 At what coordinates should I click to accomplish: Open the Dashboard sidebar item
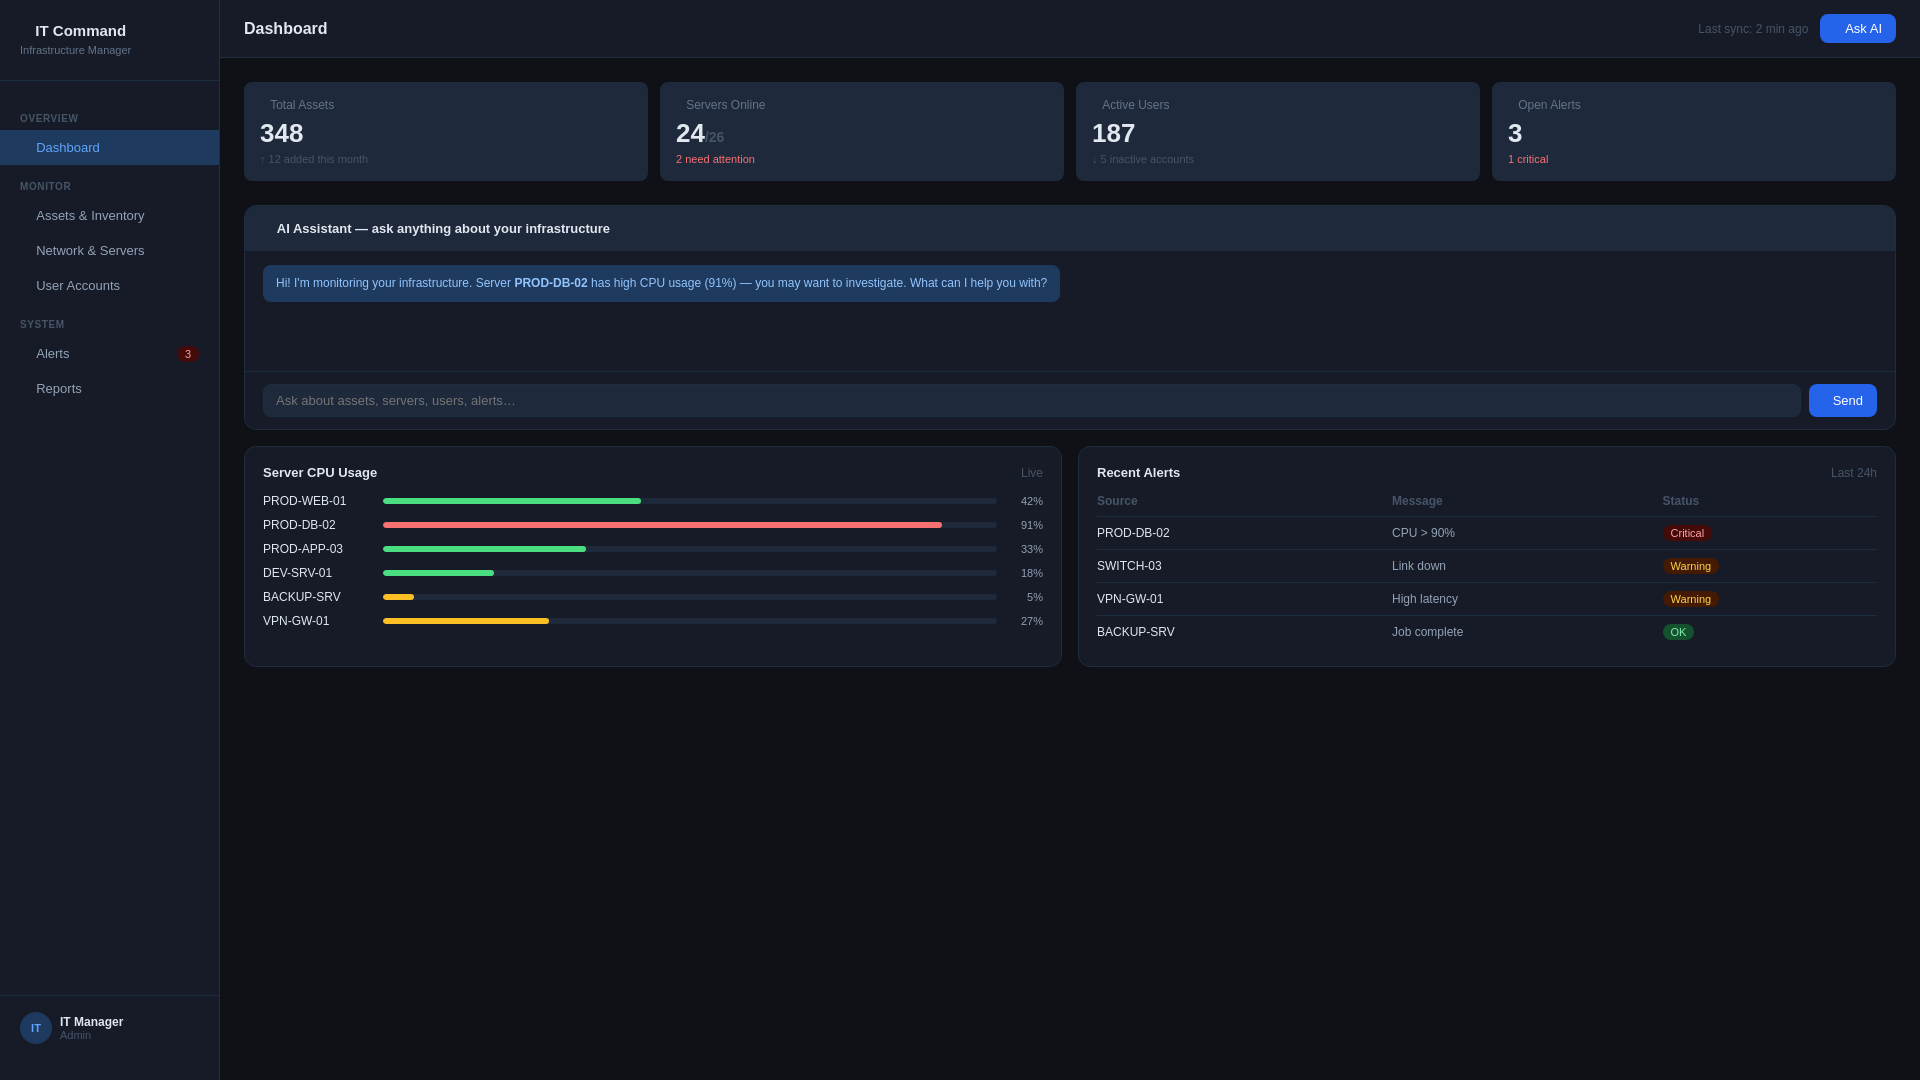109,148
